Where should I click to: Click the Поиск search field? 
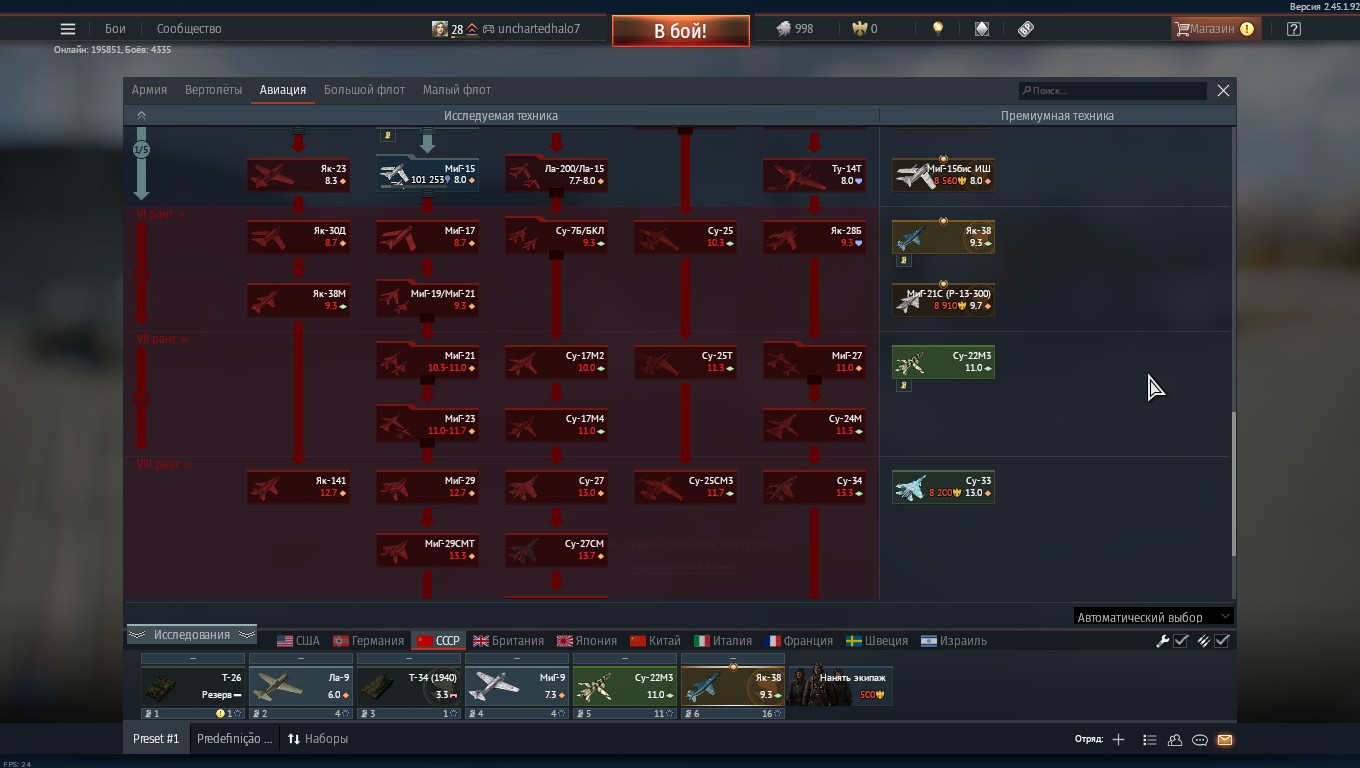(1112, 90)
